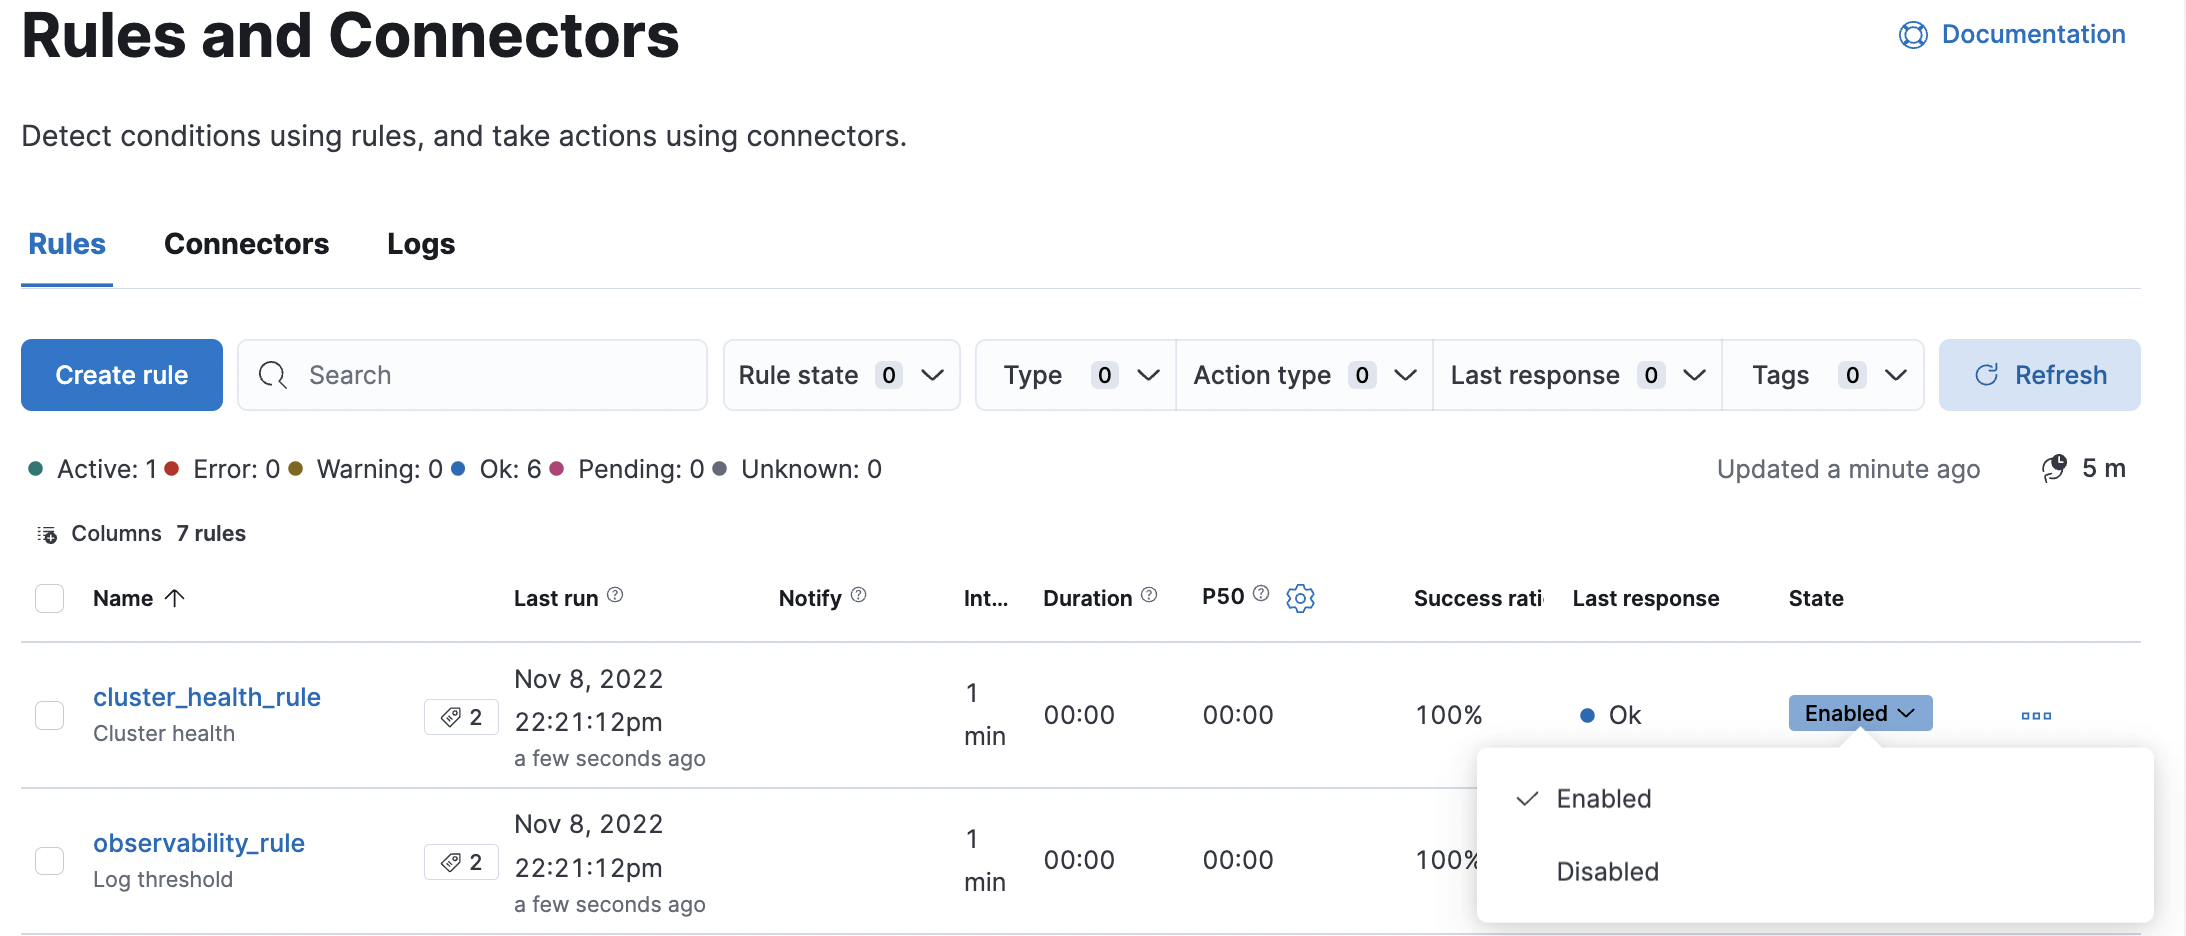Open the observability_rule details link
The image size is (2186, 936).
click(199, 843)
